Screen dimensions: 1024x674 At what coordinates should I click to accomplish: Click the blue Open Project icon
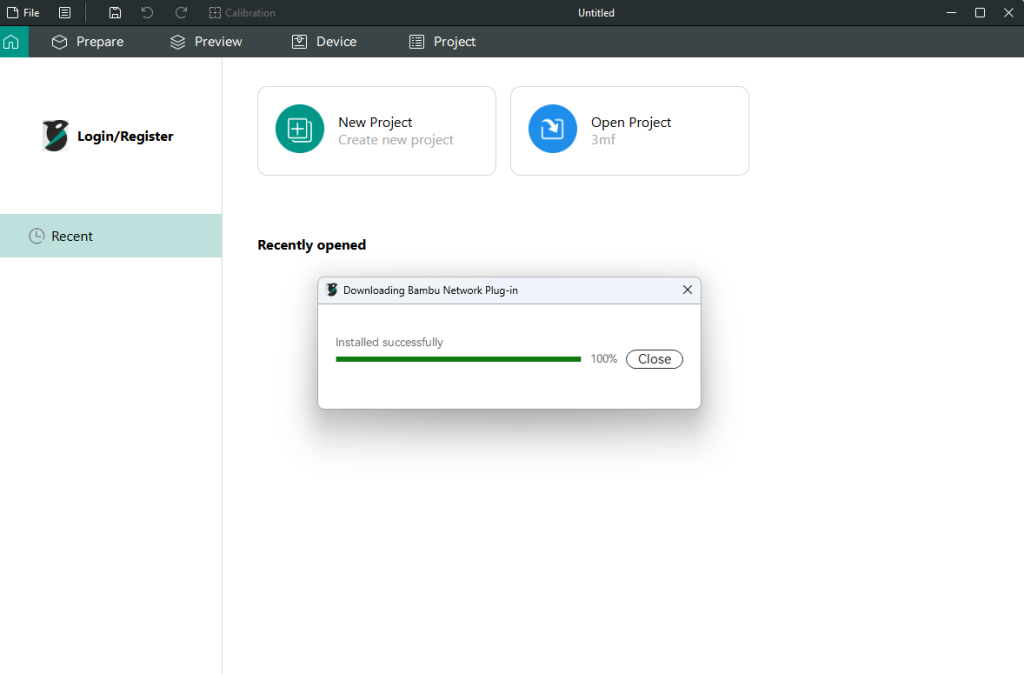tap(553, 129)
